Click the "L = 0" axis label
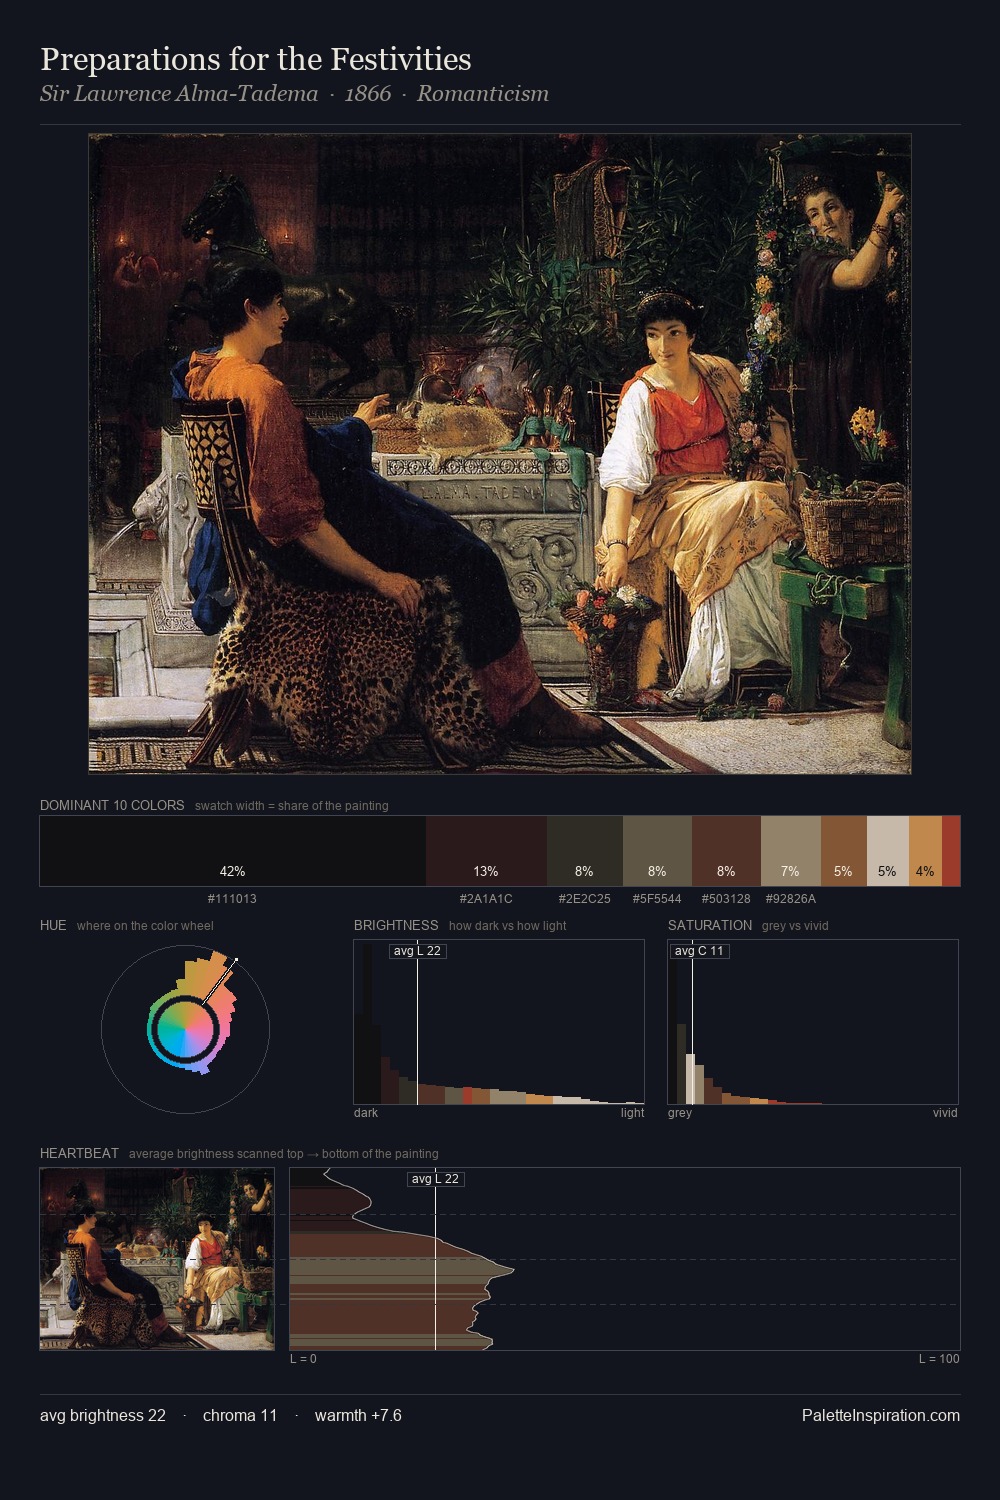Image resolution: width=1000 pixels, height=1500 pixels. (303, 1359)
